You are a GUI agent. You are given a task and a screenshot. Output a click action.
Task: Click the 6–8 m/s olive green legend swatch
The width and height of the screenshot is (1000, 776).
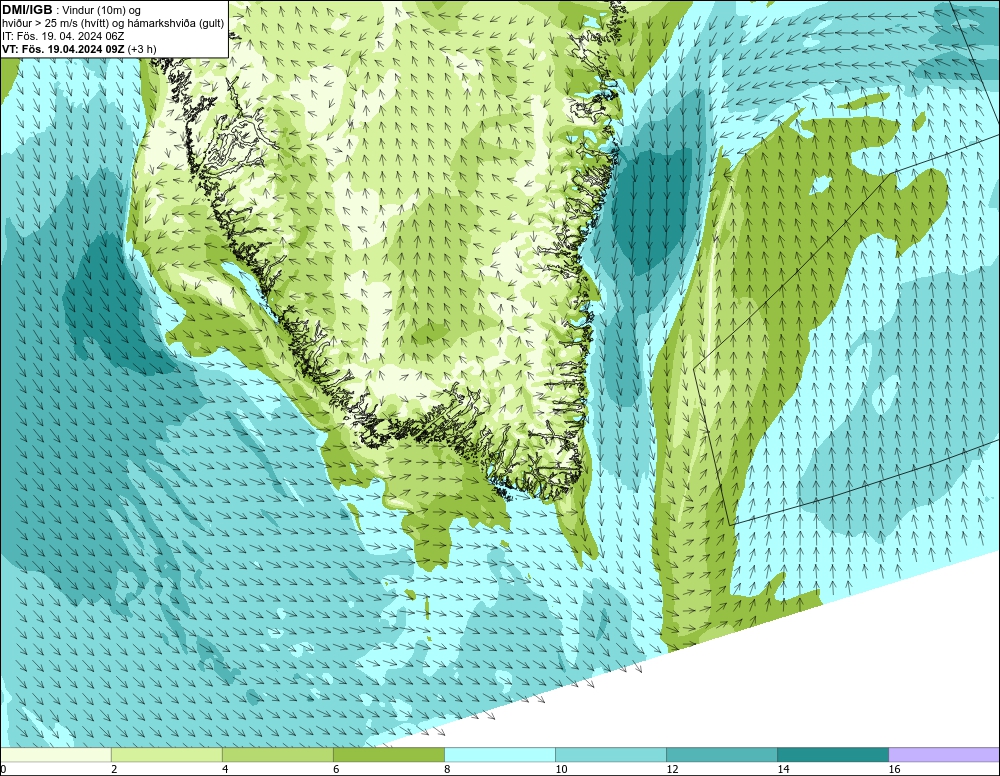point(389,755)
